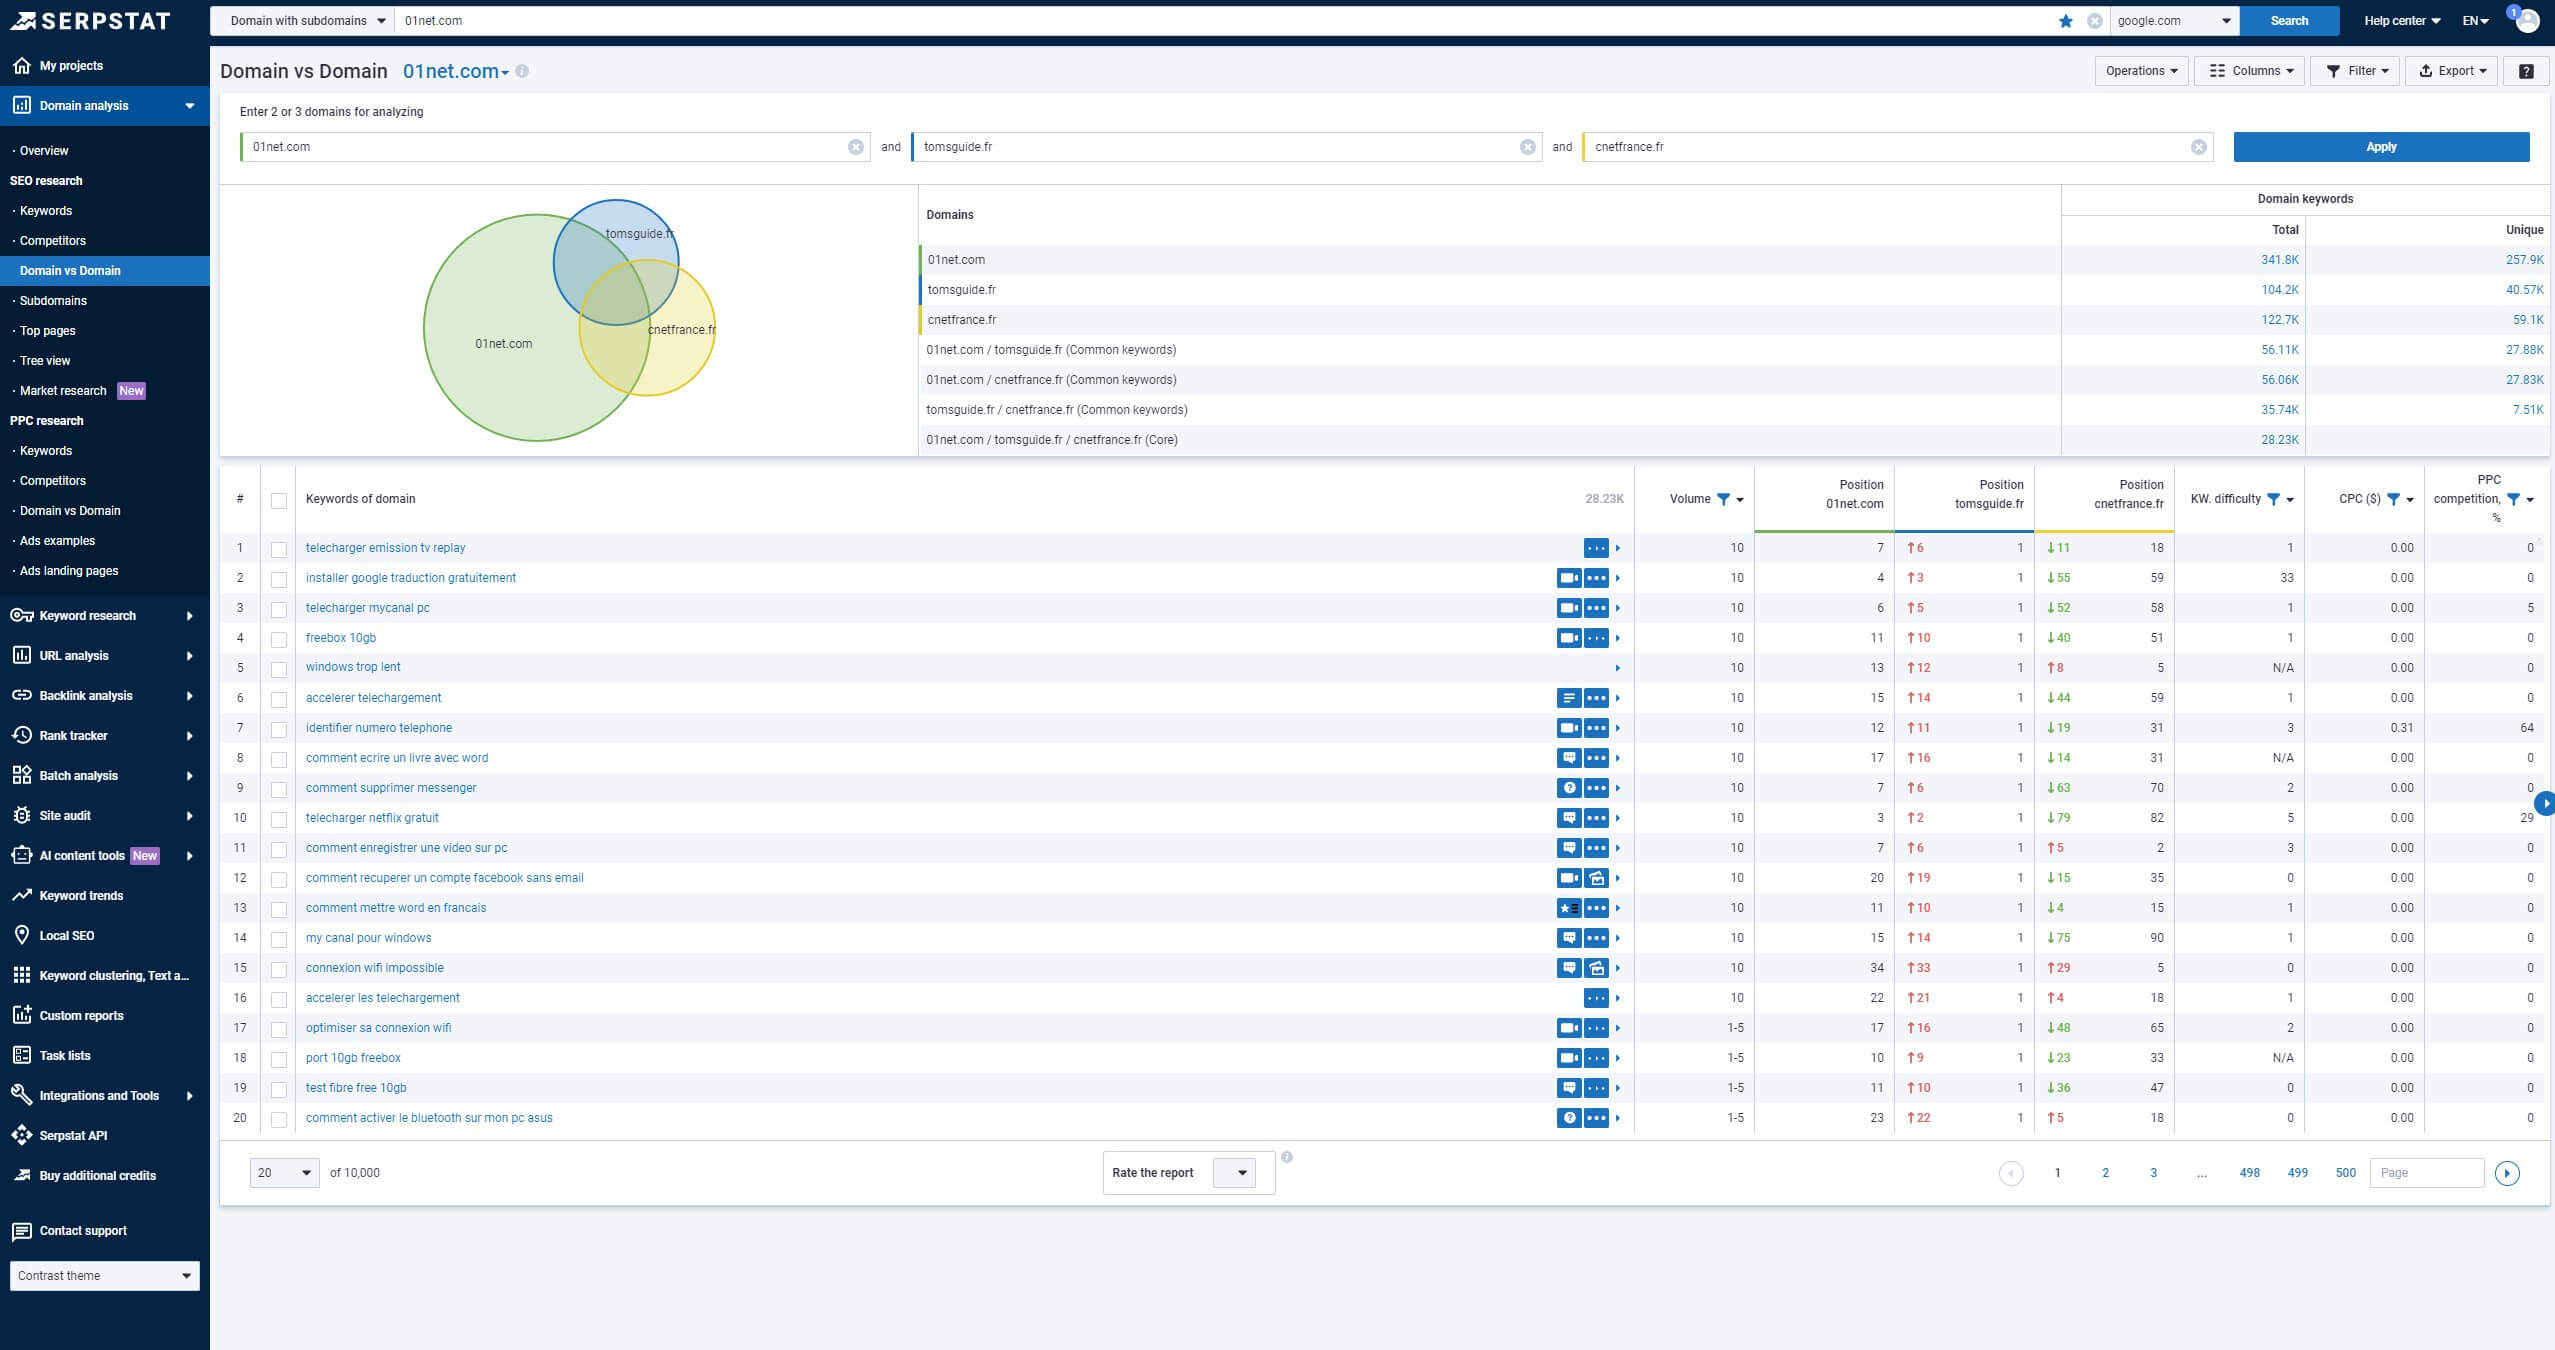Screen dimensions: 2555x1350
Task: Check the box for comment activer le bluetooth row
Action: 279,1119
